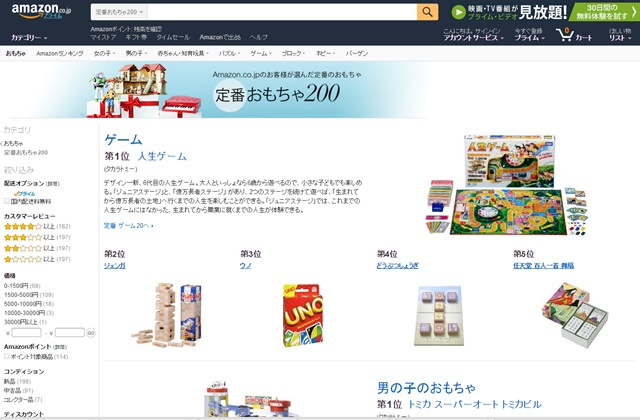640x420 pixels.
Task: Select the Amazonランキング tab
Action: point(60,53)
